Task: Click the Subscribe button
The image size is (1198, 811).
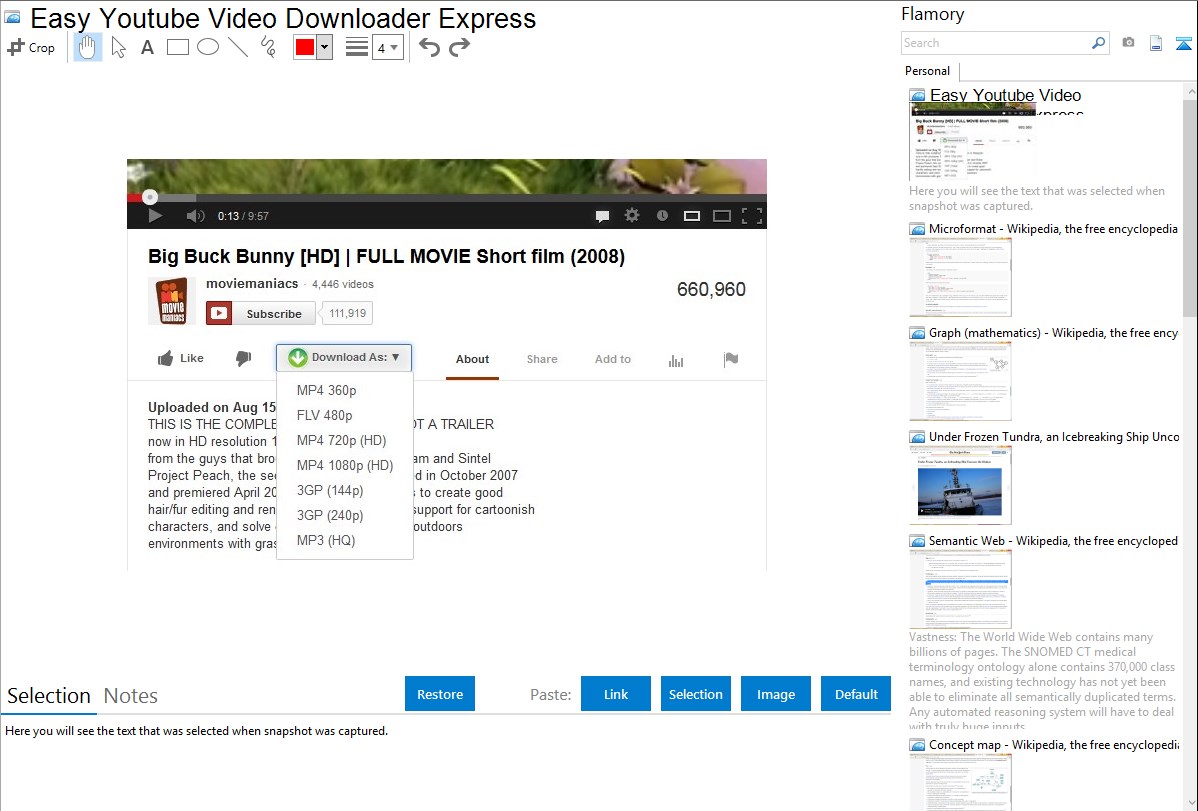Action: pyautogui.click(x=261, y=313)
